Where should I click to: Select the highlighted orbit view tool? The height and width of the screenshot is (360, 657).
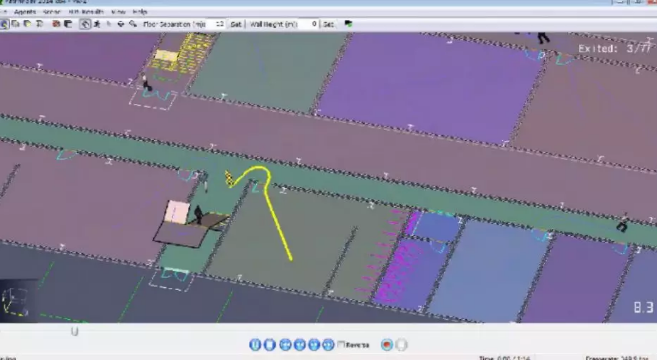click(85, 24)
